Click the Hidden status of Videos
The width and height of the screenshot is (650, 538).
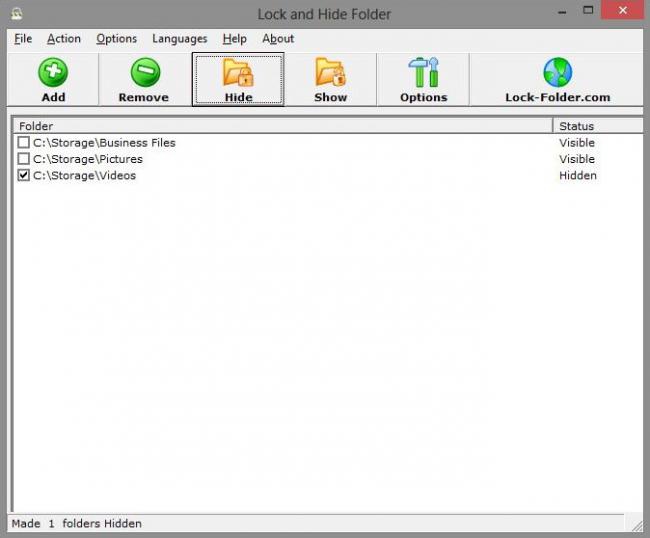point(578,175)
